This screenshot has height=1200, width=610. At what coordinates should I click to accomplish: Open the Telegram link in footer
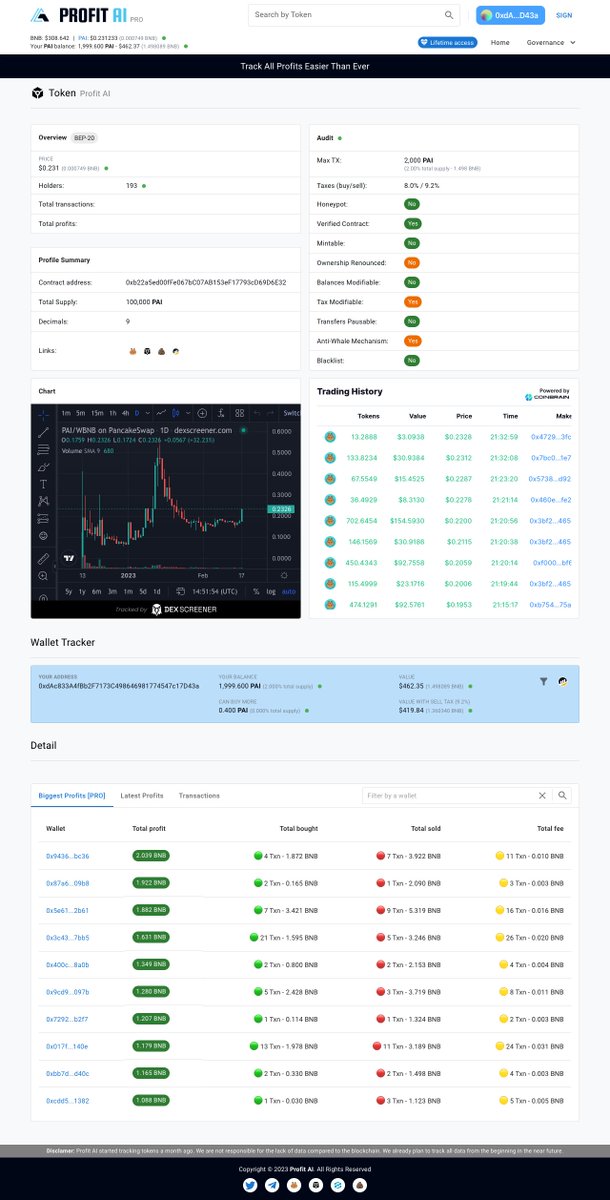tap(273, 1184)
